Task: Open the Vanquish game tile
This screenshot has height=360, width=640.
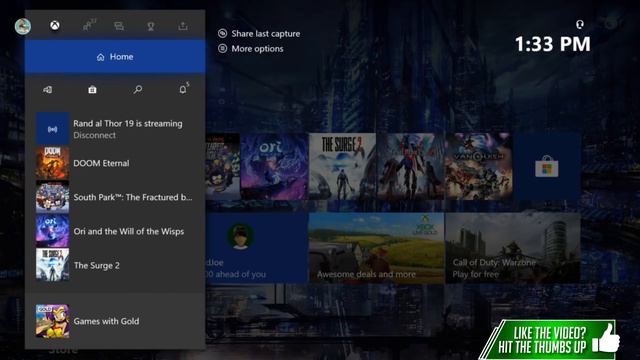Action: point(478,167)
